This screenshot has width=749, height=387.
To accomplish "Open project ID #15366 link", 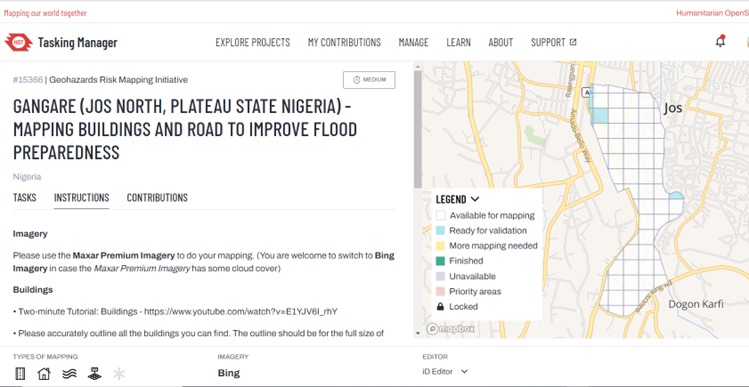I will point(28,80).
